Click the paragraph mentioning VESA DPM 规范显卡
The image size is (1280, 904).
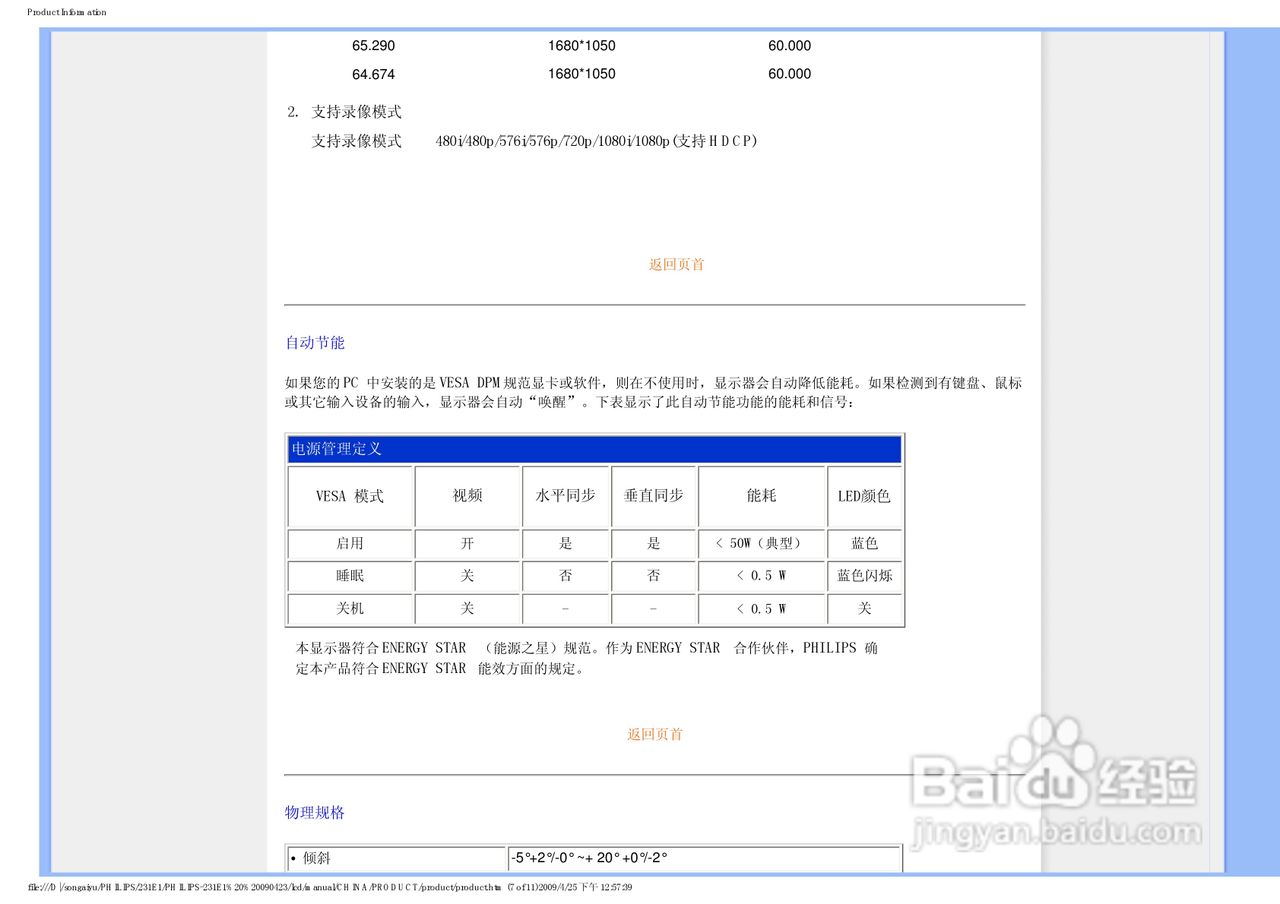click(x=653, y=392)
